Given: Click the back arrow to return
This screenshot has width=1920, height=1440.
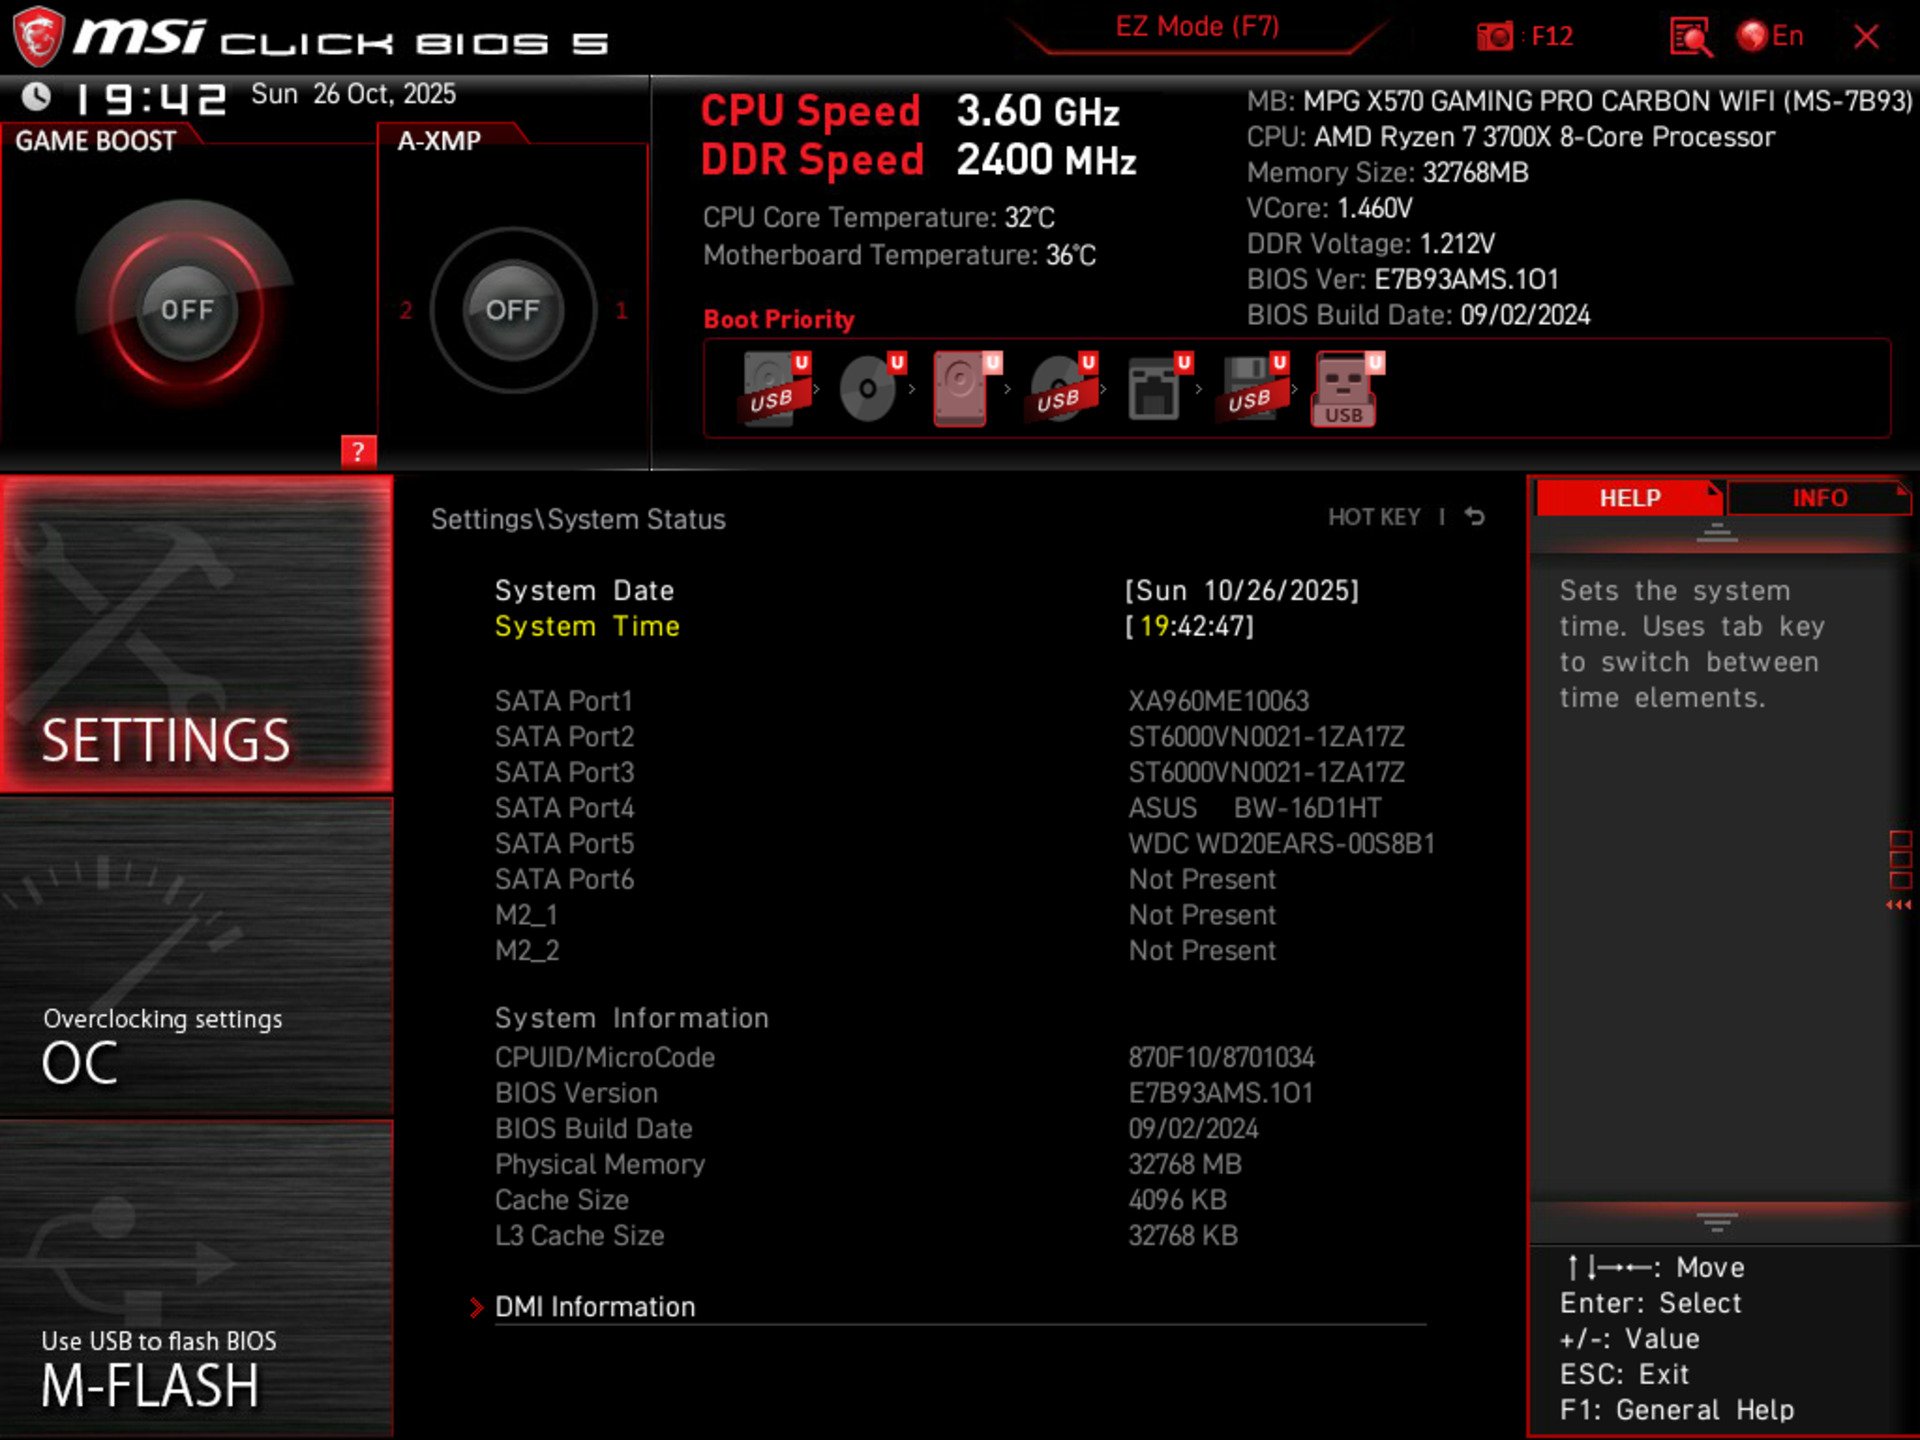Looking at the screenshot, I should click(x=1475, y=516).
